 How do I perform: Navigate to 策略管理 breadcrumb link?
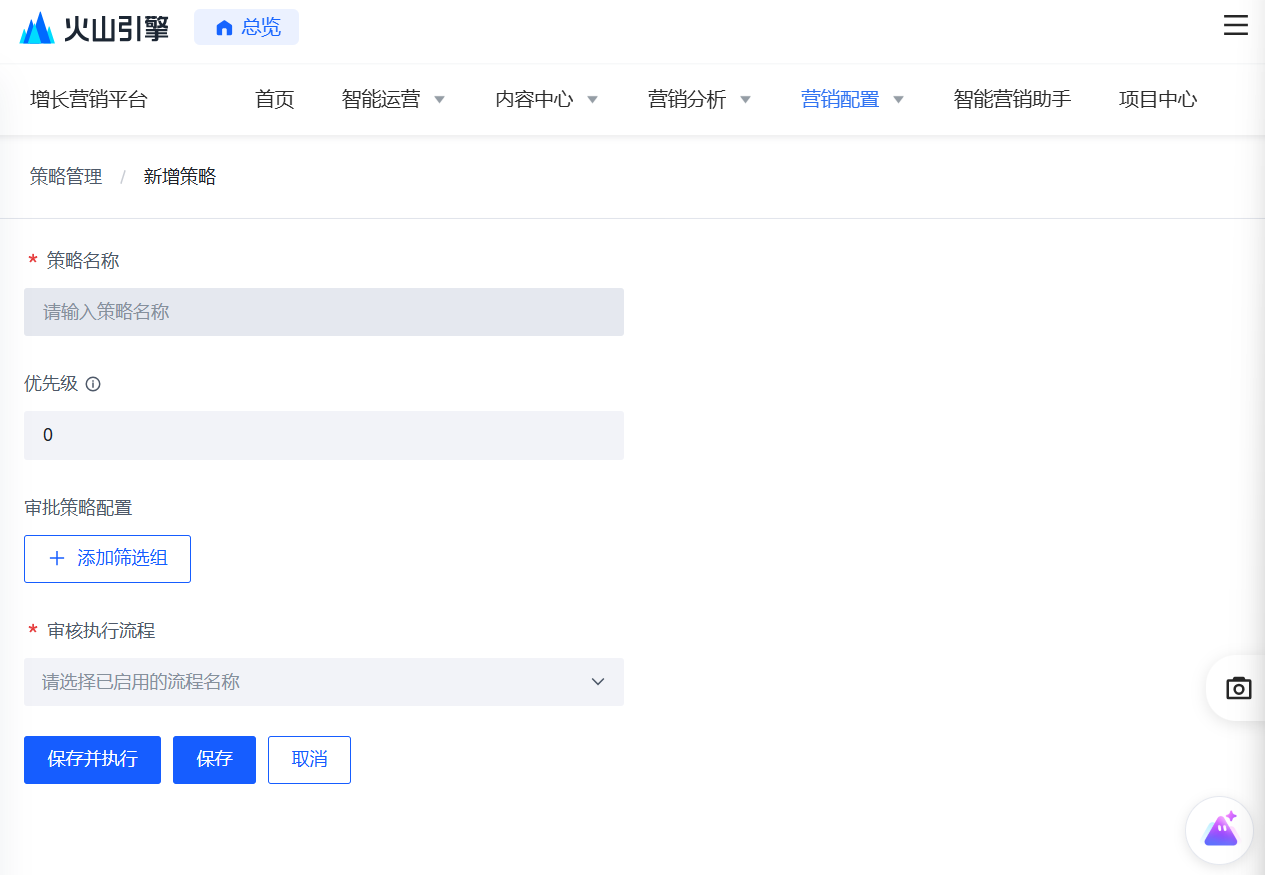(66, 177)
